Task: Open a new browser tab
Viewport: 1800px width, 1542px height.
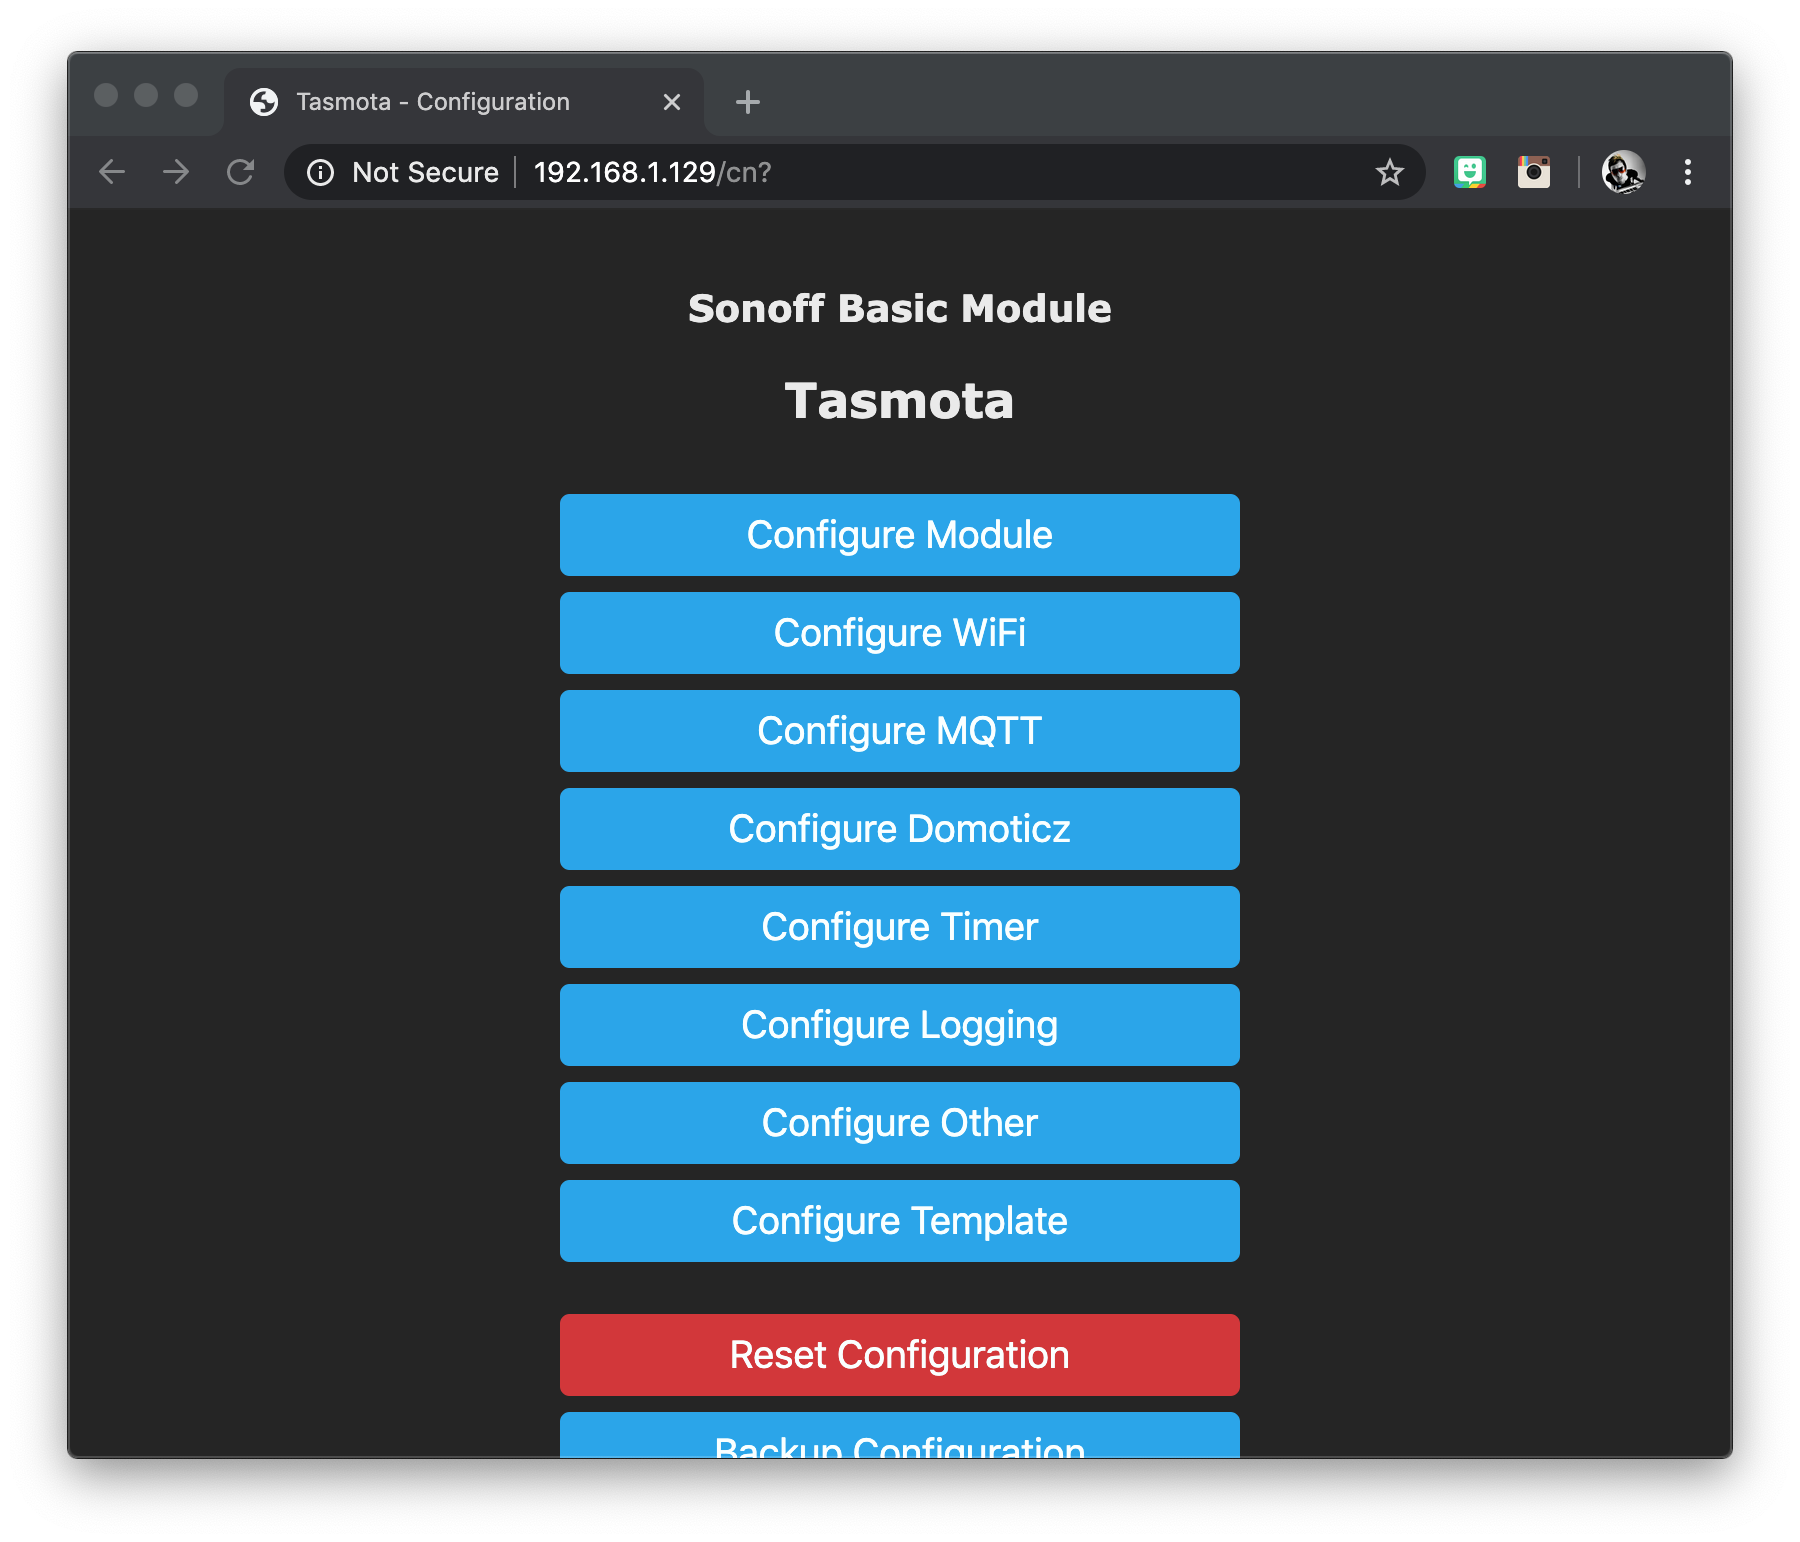Action: (x=747, y=102)
